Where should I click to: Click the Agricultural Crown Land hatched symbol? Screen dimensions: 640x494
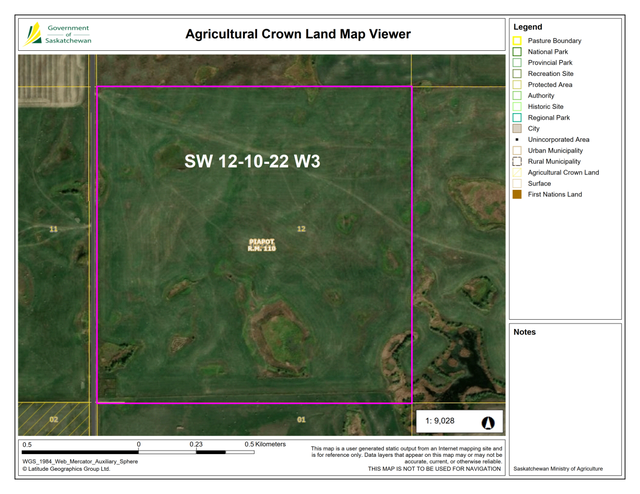click(x=517, y=173)
